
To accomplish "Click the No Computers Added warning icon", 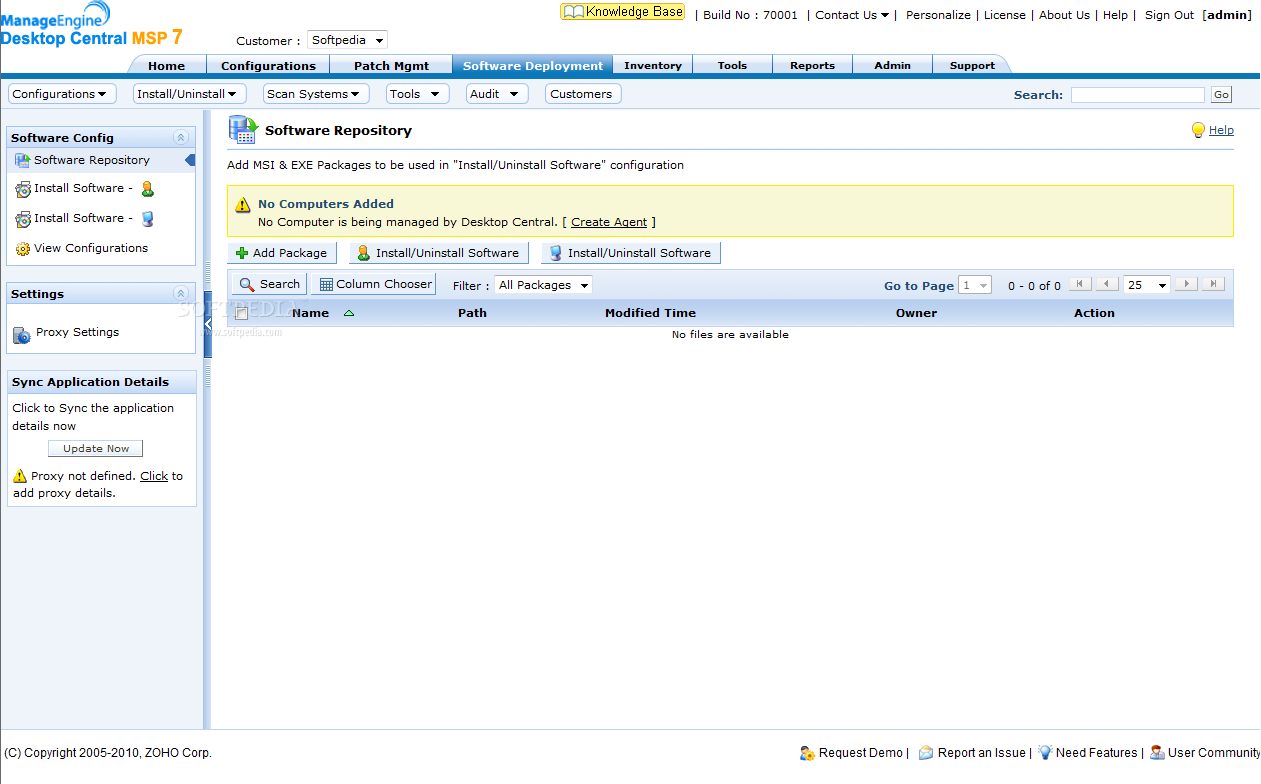I will point(243,205).
